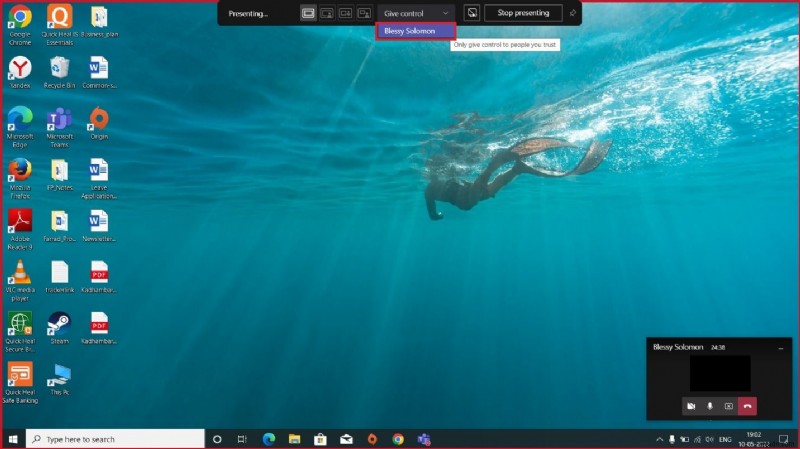This screenshot has width=800, height=449.
Task: Select Origin desktop icon
Action: [x=99, y=123]
